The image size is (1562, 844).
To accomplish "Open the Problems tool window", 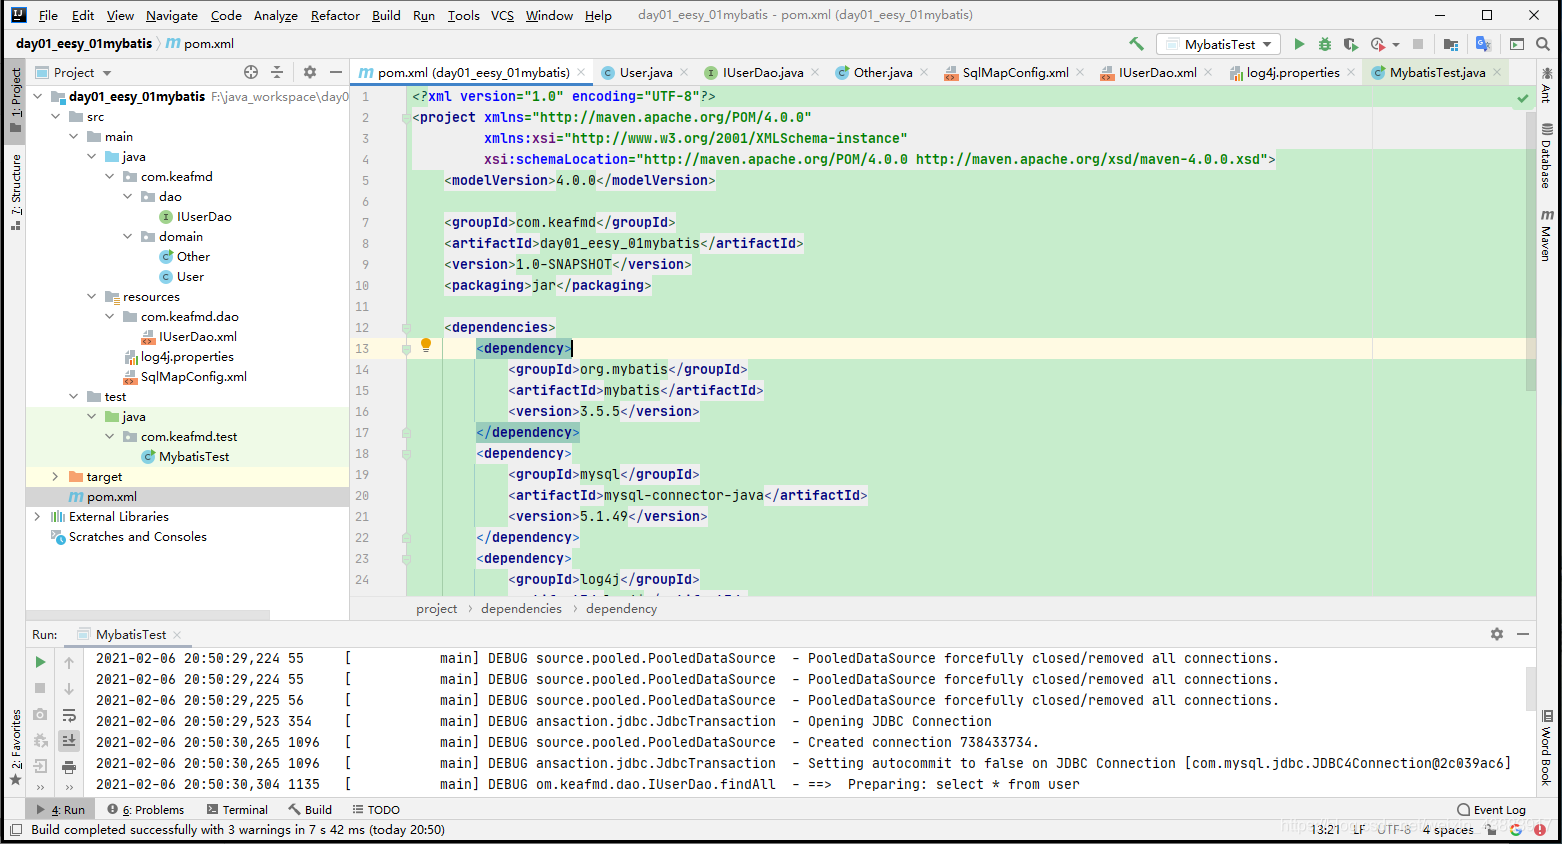I will pyautogui.click(x=146, y=810).
